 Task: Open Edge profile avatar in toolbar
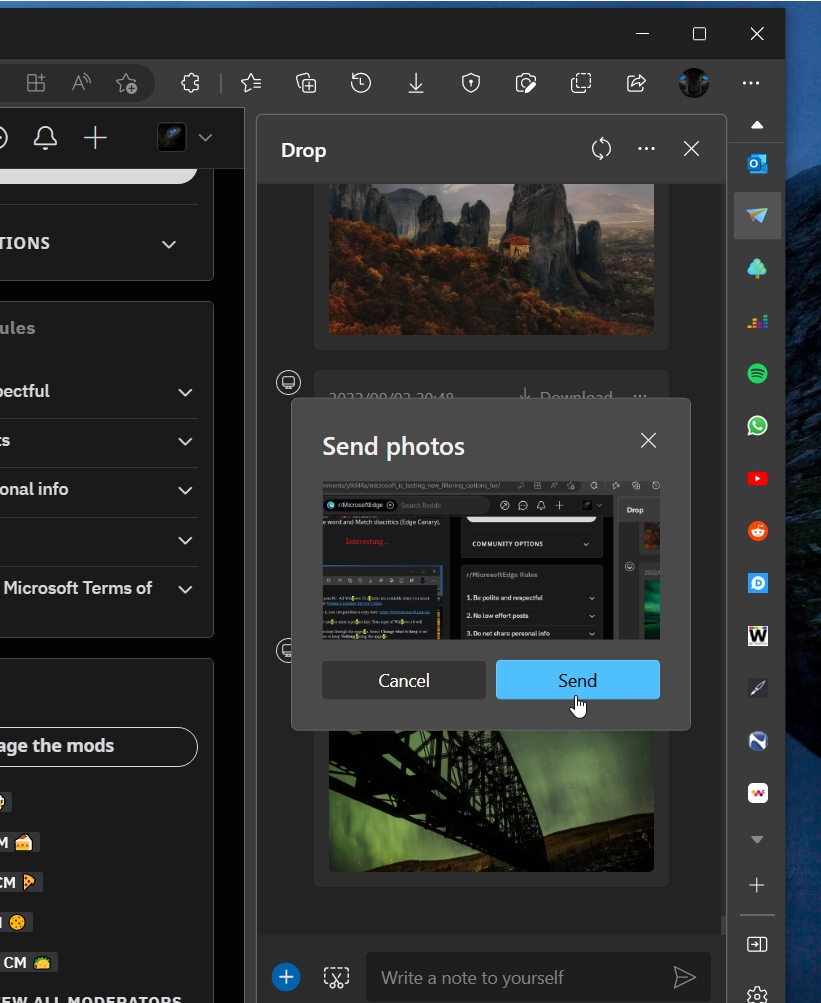pos(694,83)
